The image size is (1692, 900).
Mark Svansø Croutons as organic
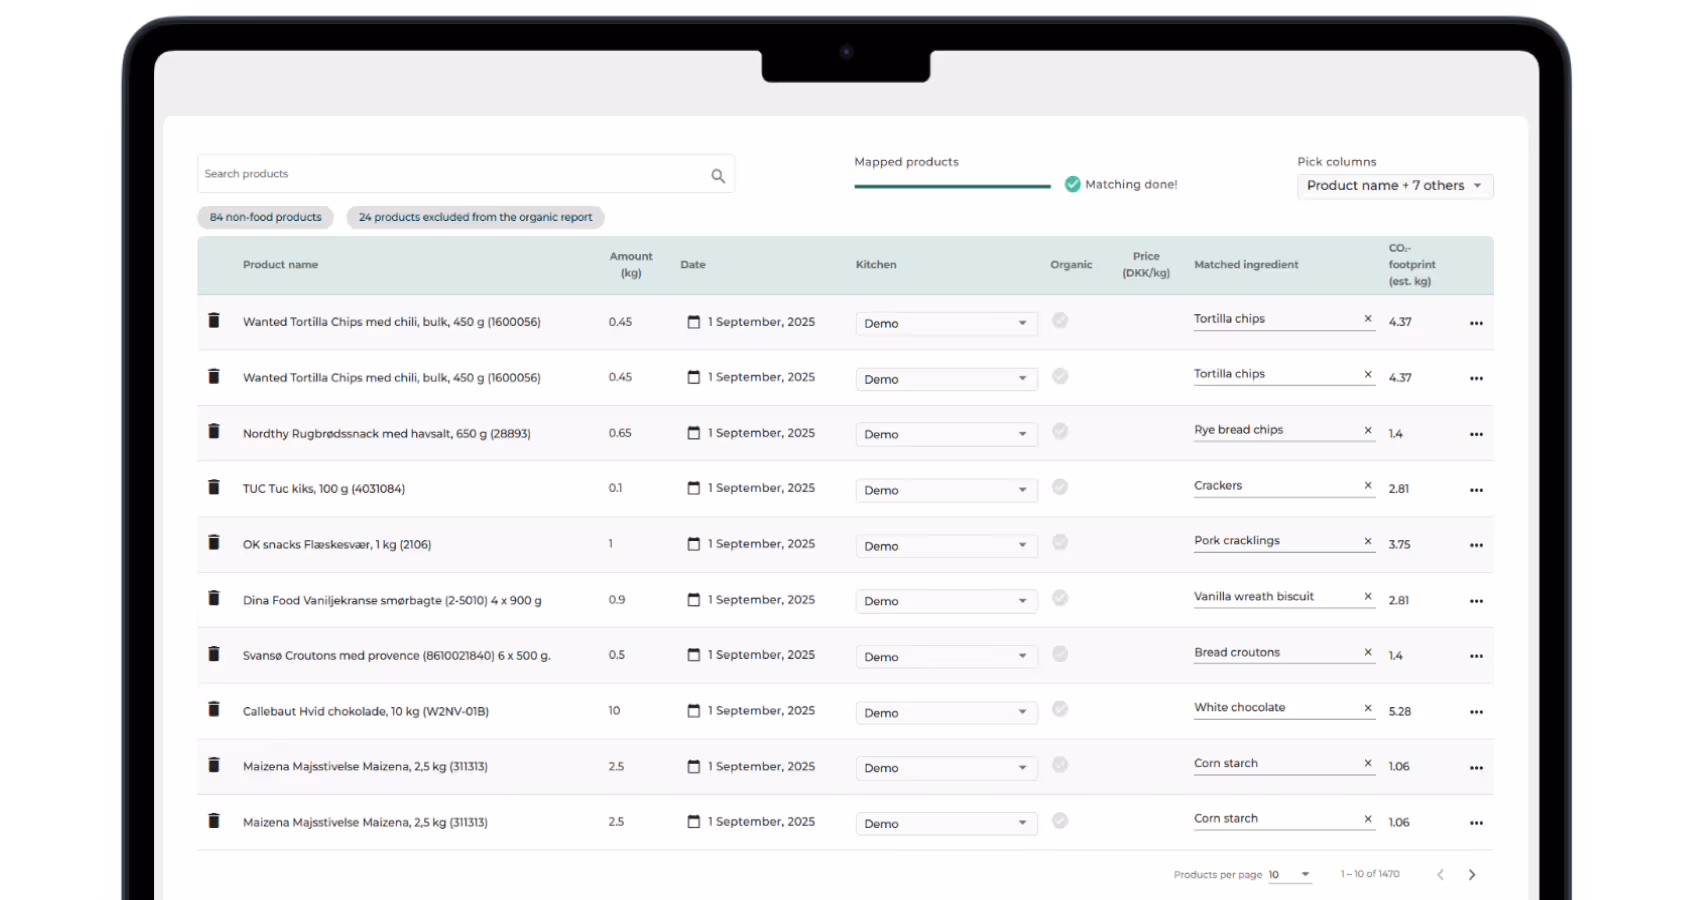tap(1060, 653)
